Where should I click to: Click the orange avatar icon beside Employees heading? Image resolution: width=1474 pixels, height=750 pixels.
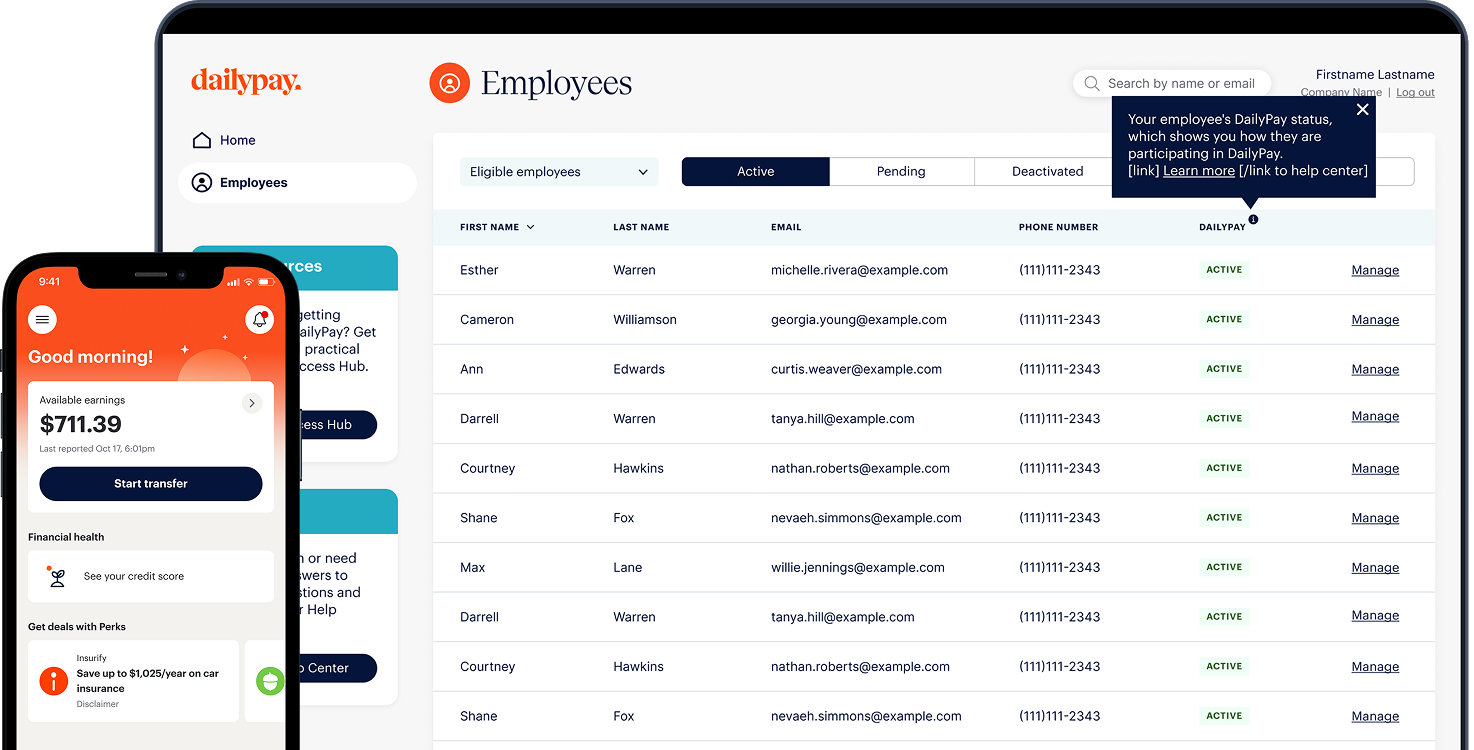pos(449,83)
